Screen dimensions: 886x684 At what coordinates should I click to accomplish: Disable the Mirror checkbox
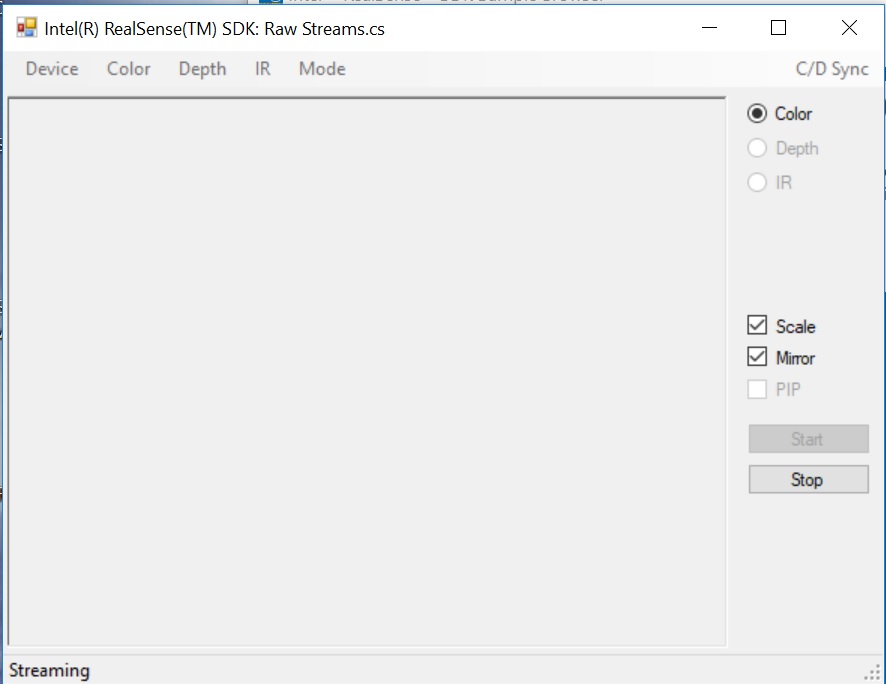(x=758, y=357)
